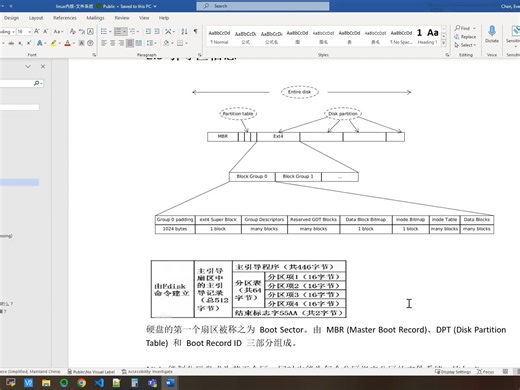520x390 pixels.
Task: Open Chrome from the taskbar
Action: click(81, 383)
